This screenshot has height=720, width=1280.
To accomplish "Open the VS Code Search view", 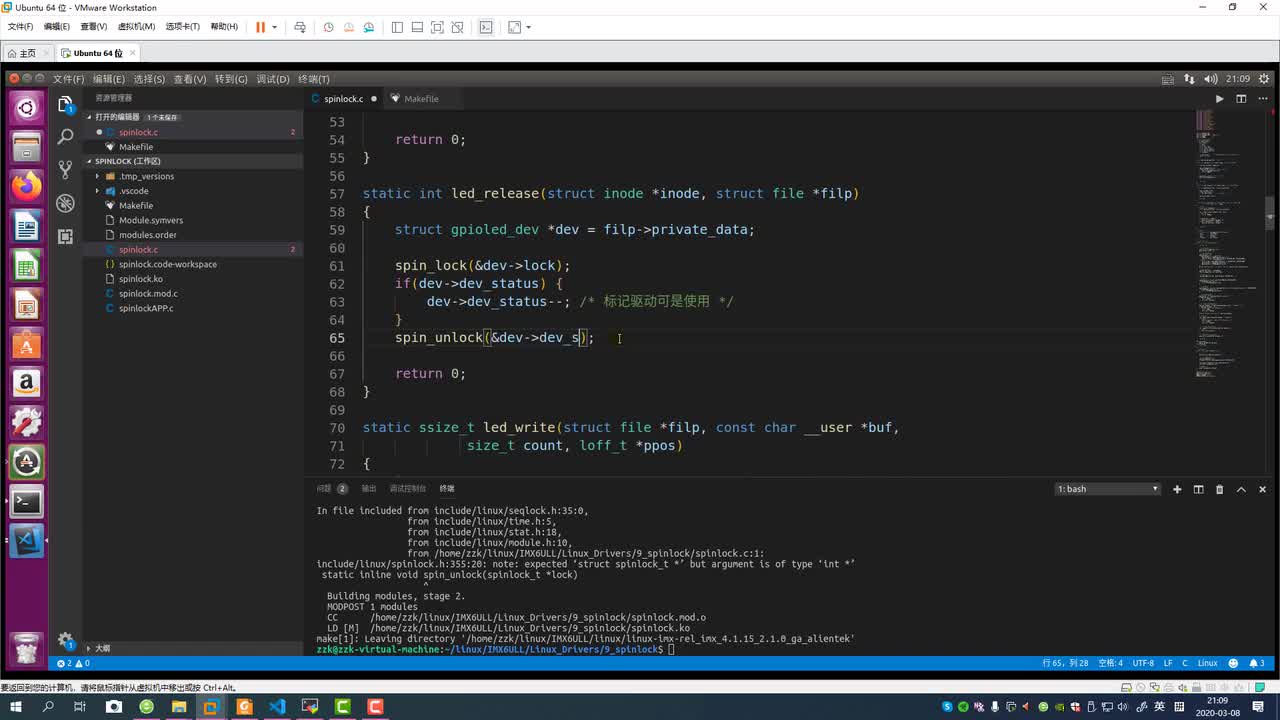I will pos(66,136).
